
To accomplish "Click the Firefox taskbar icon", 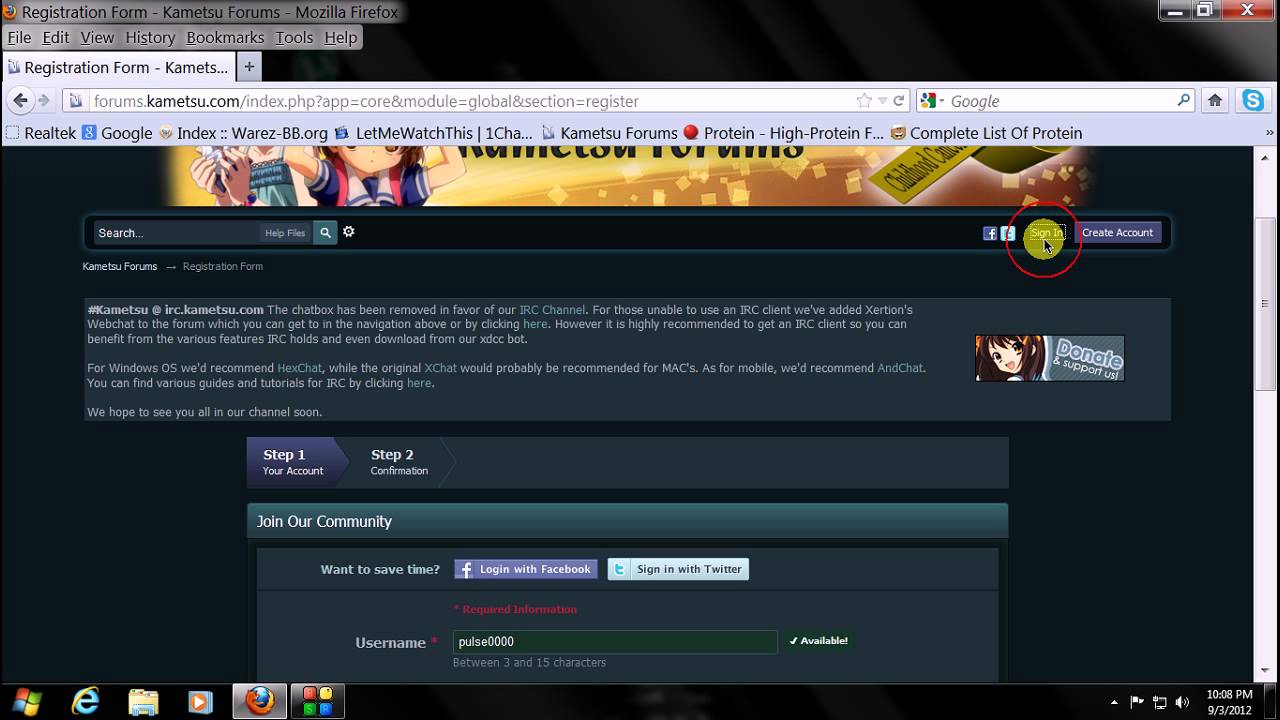I will [260, 702].
